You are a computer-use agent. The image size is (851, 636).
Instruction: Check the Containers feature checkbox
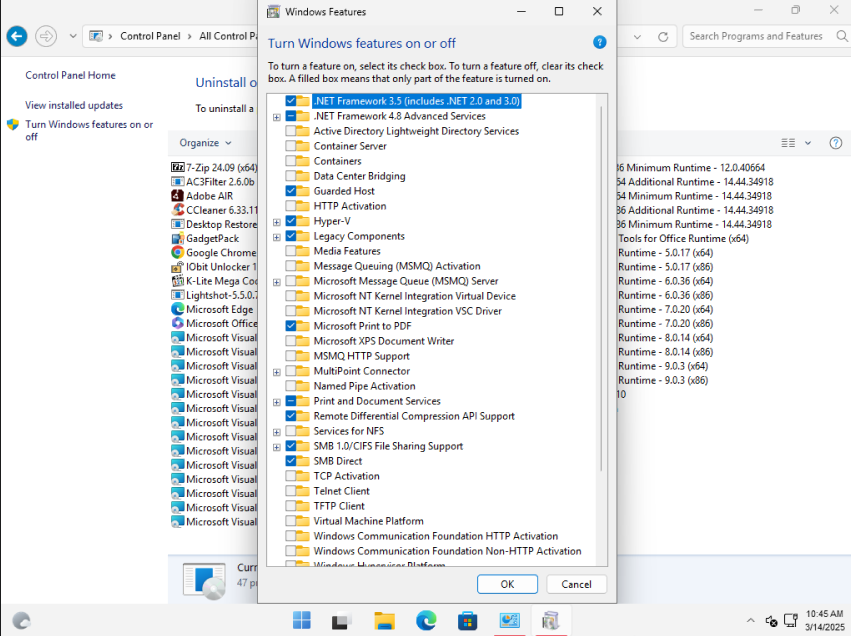click(x=290, y=161)
